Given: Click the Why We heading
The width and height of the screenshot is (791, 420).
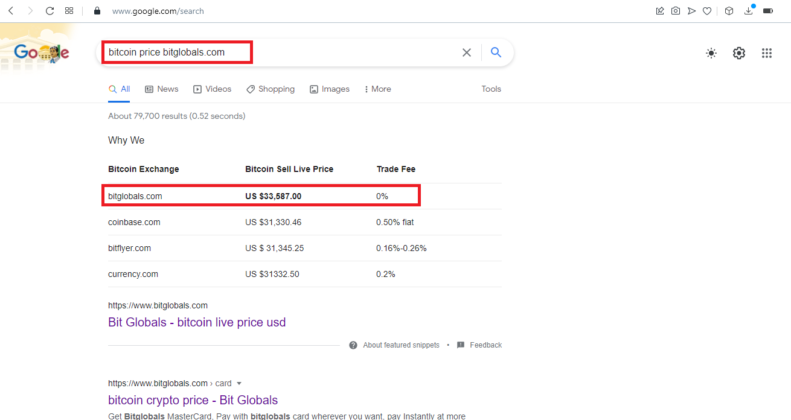Looking at the screenshot, I should click(126, 141).
